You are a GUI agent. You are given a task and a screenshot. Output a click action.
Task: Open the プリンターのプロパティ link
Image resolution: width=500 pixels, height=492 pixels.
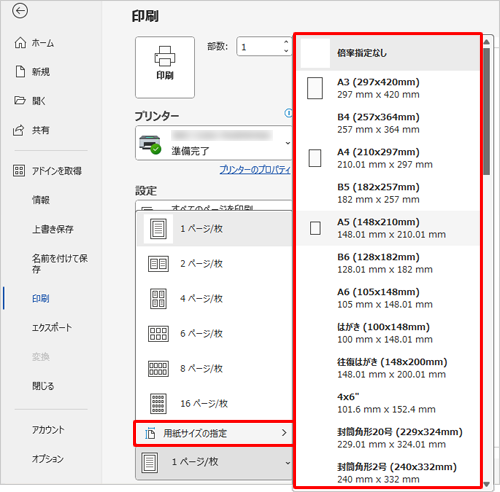click(x=255, y=170)
